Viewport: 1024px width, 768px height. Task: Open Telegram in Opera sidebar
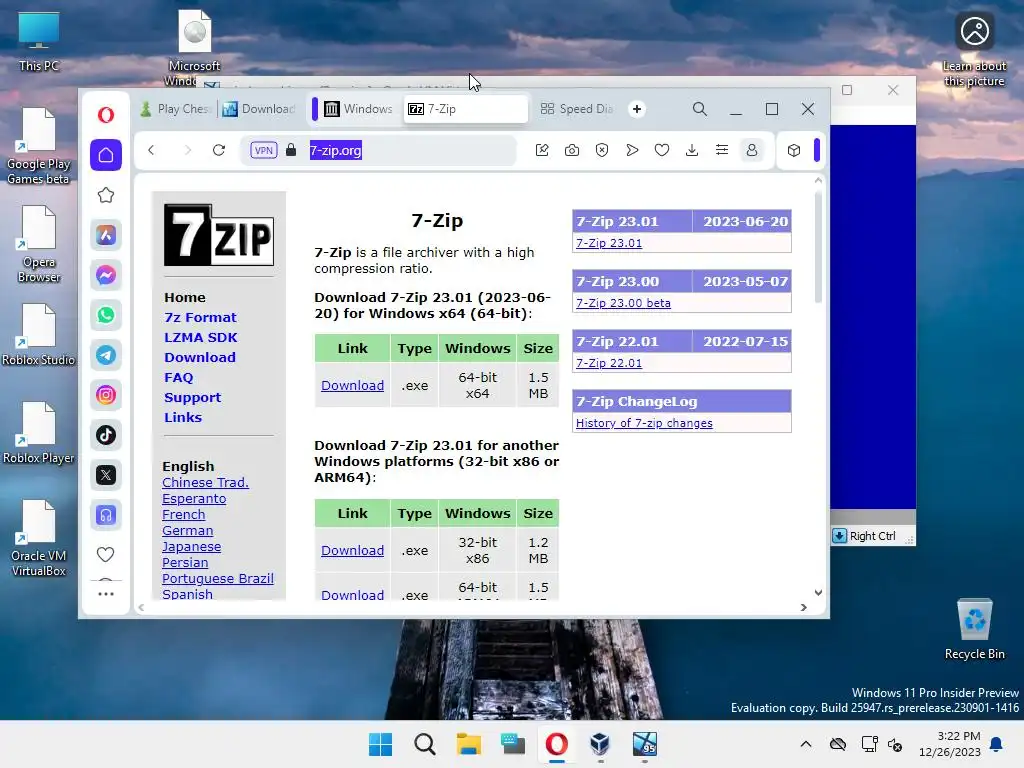click(106, 355)
